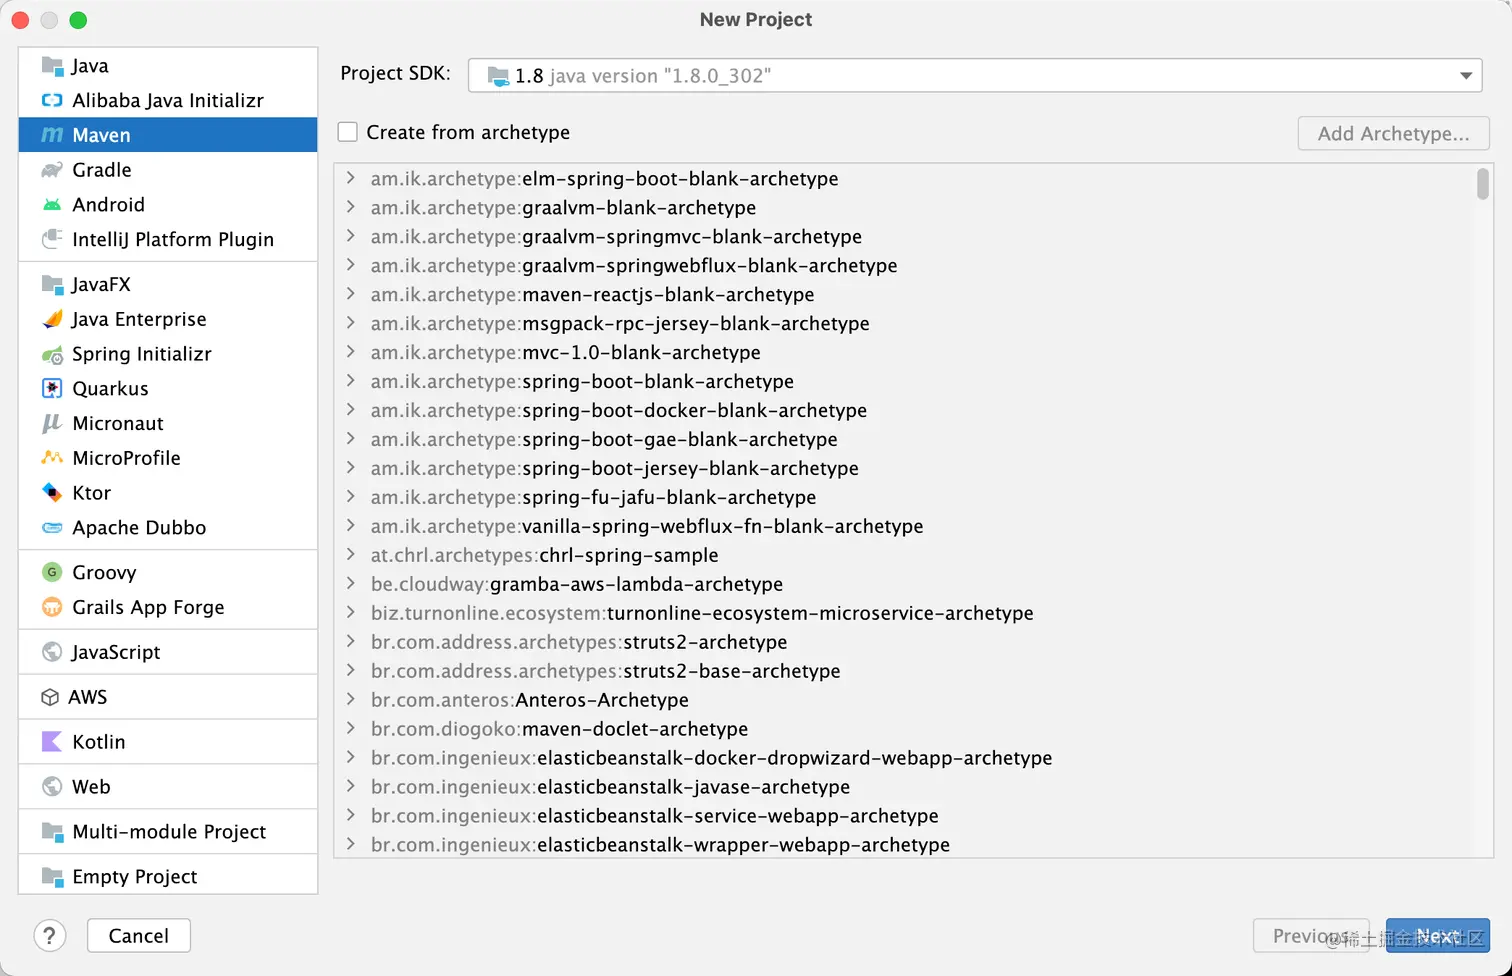Image resolution: width=1512 pixels, height=976 pixels.
Task: Click the Spring Initializr leaf icon
Action: (52, 354)
